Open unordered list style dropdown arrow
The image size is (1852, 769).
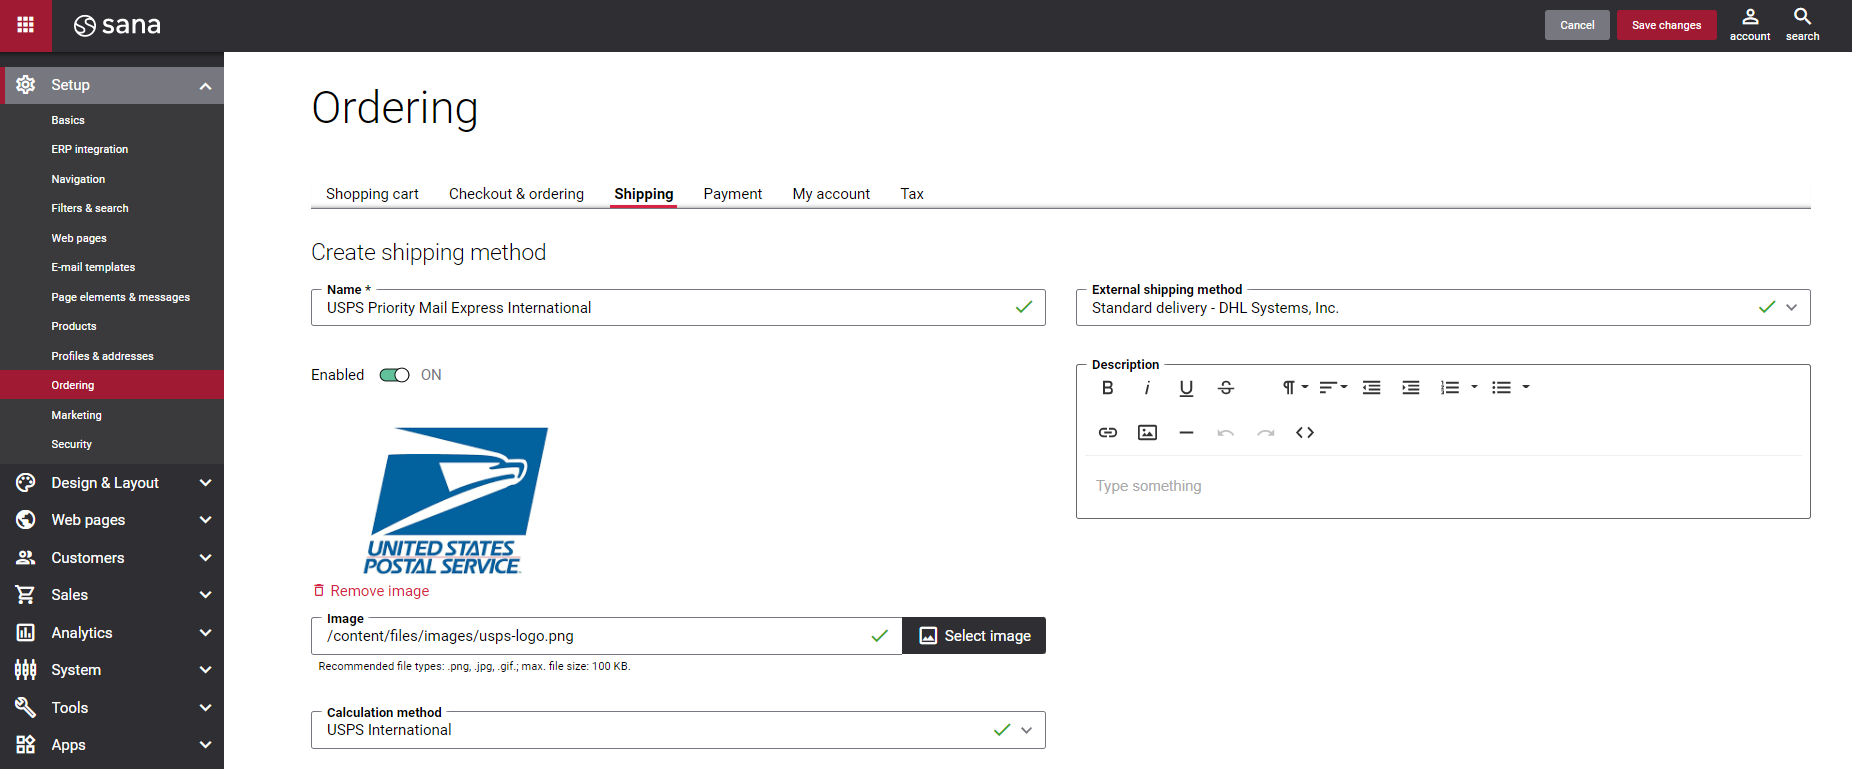(x=1526, y=388)
